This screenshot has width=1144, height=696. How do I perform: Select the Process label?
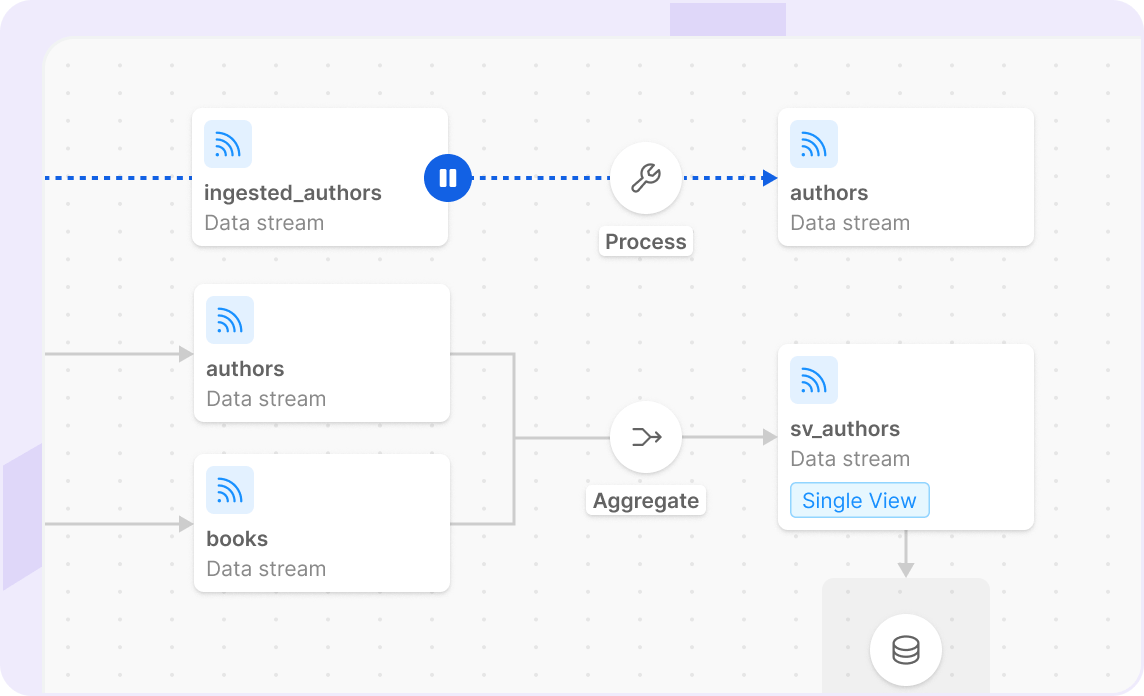(646, 241)
